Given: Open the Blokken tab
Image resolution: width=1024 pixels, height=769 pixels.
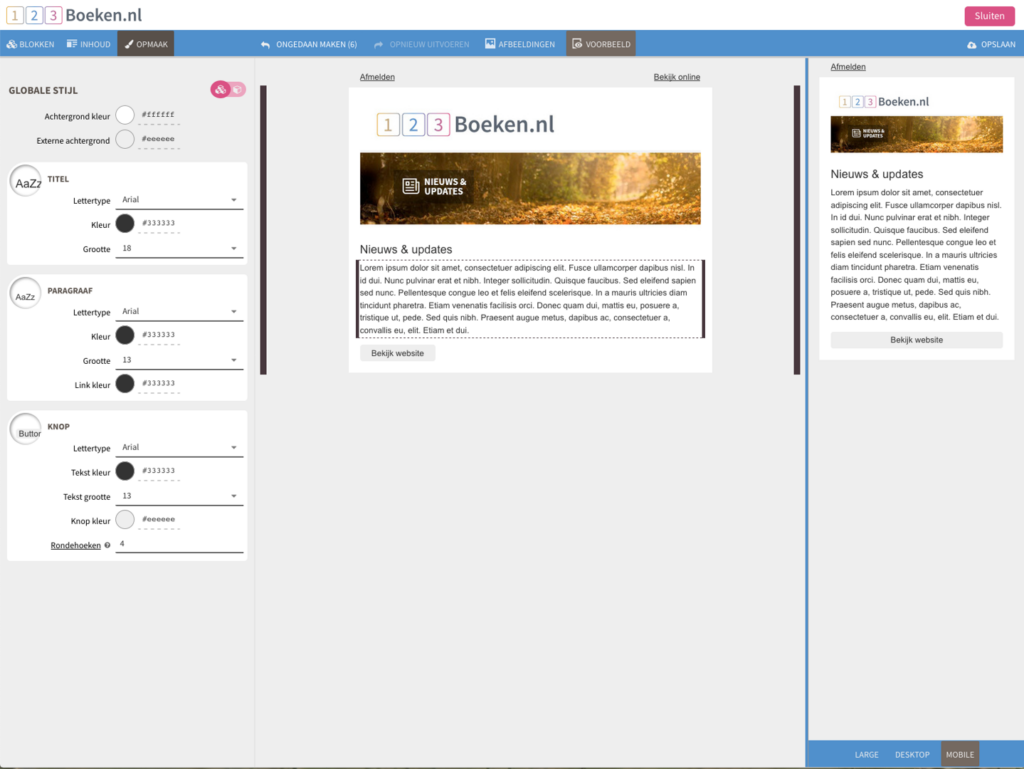Looking at the screenshot, I should [30, 44].
